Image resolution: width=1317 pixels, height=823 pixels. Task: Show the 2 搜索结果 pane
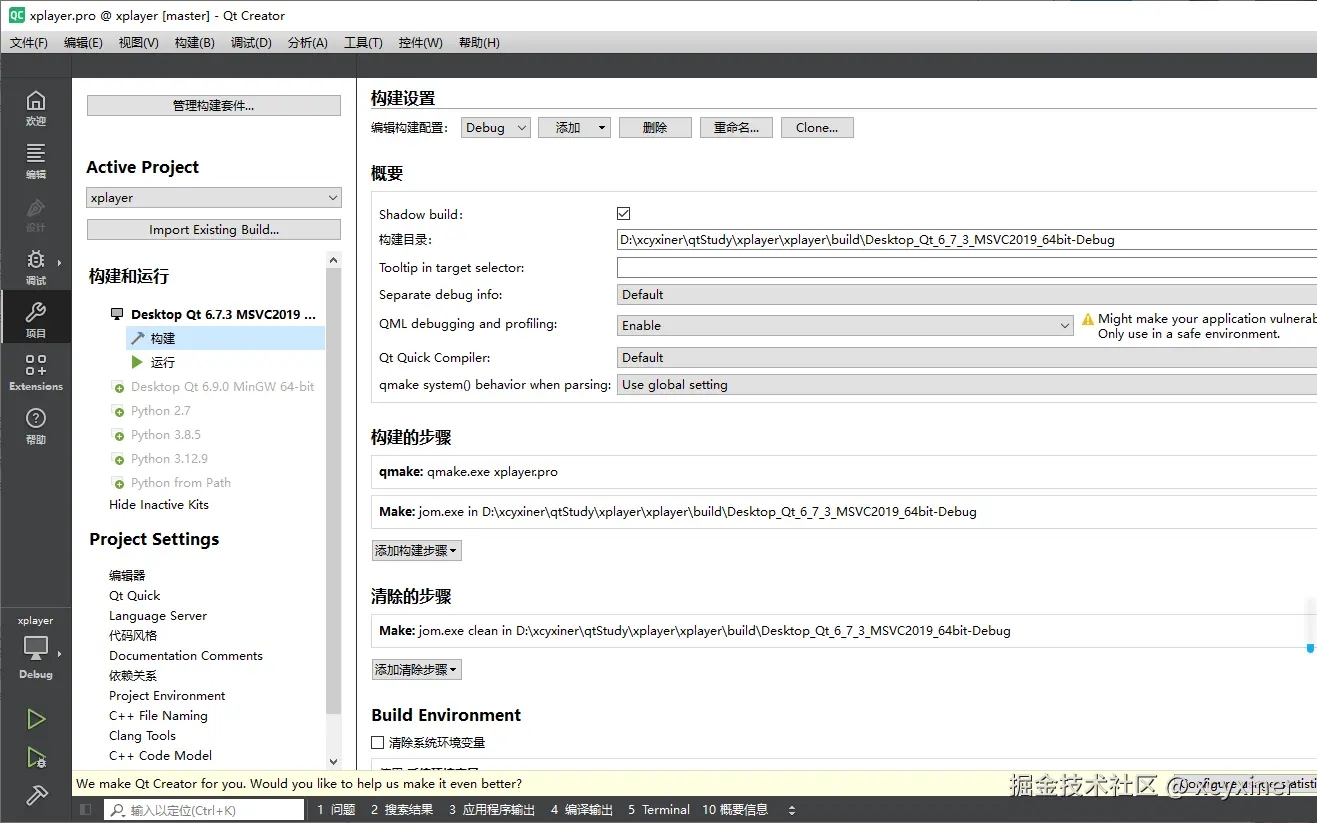tap(402, 810)
